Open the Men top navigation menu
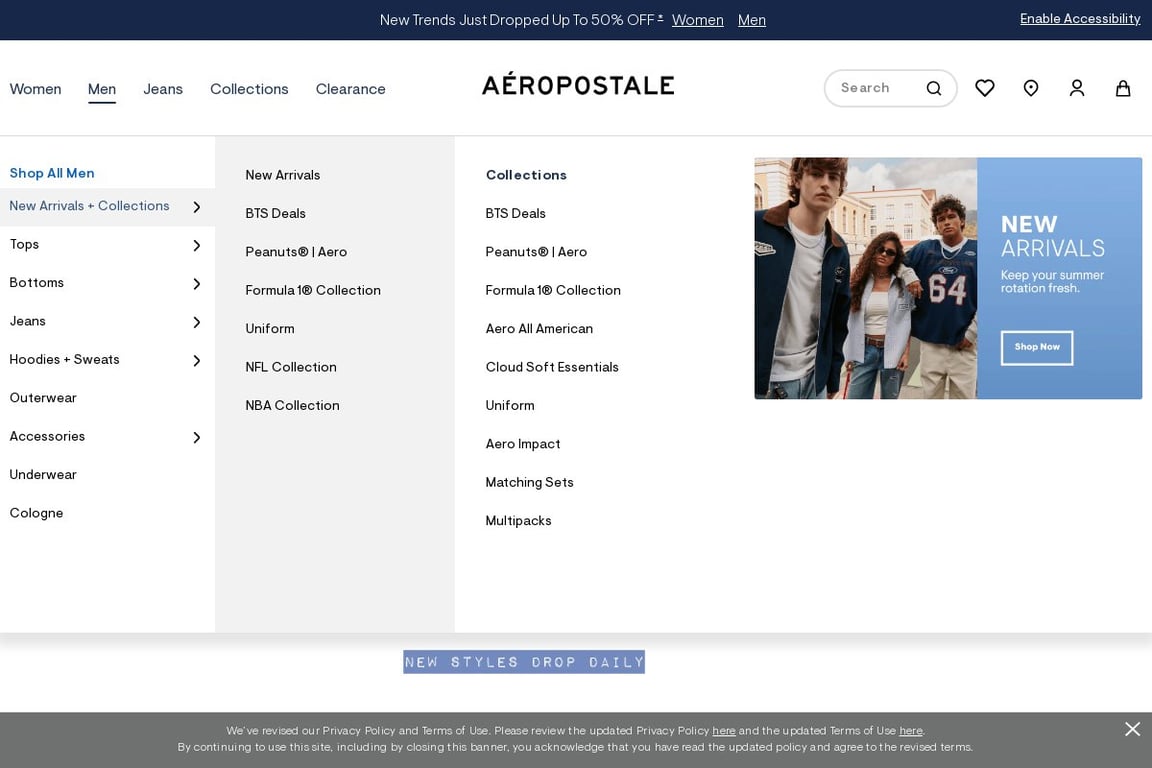 [x=101, y=89]
